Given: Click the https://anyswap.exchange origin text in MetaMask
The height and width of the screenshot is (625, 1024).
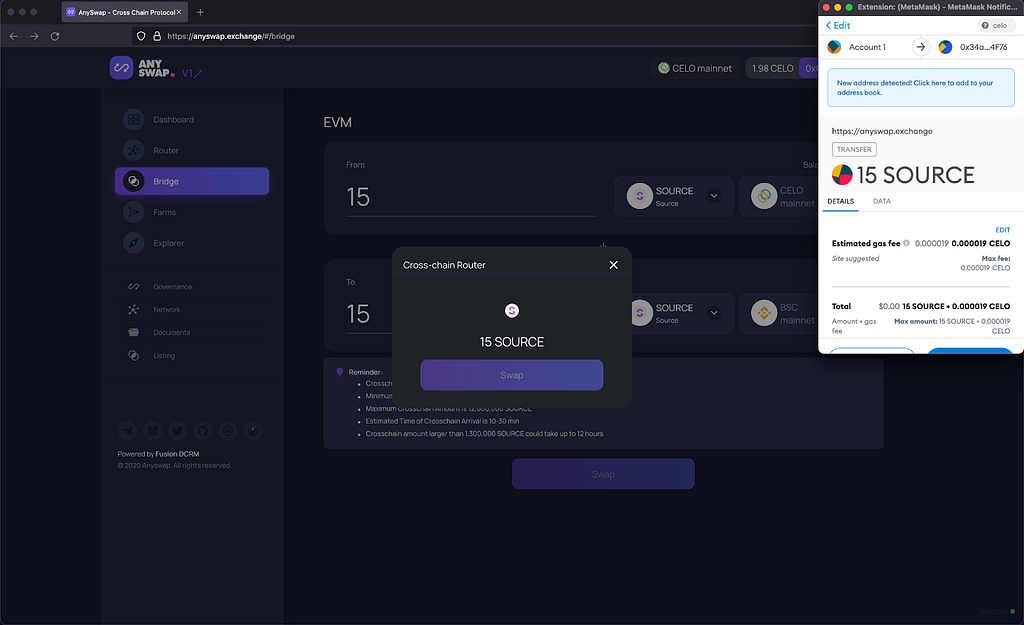Looking at the screenshot, I should tap(882, 131).
